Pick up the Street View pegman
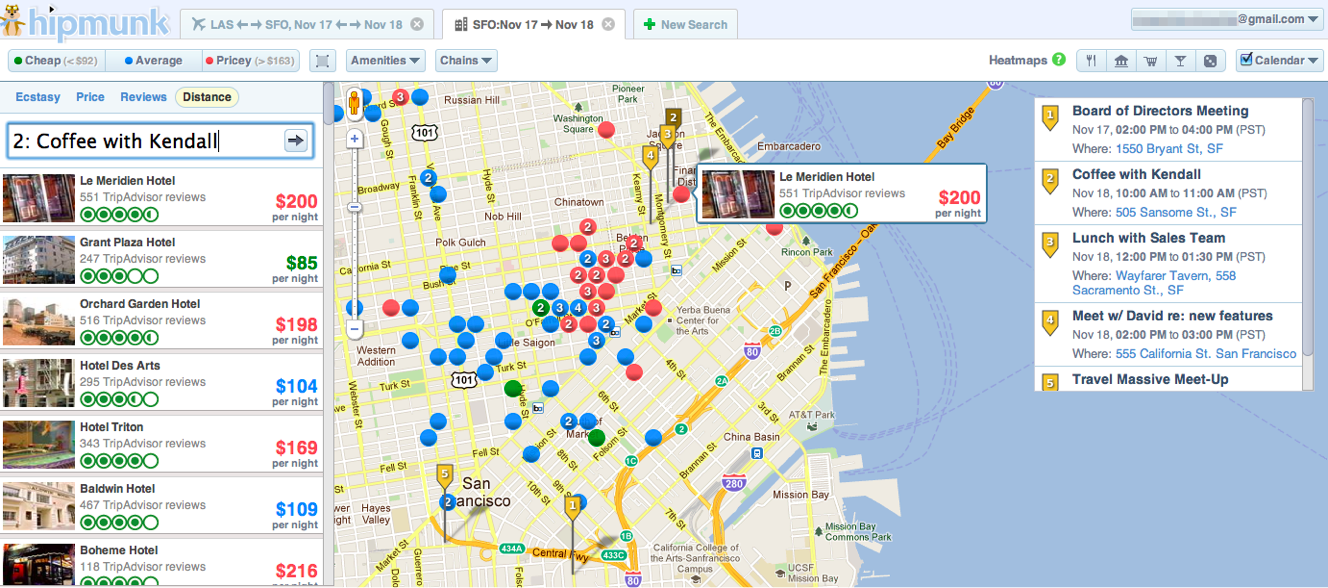 [354, 103]
